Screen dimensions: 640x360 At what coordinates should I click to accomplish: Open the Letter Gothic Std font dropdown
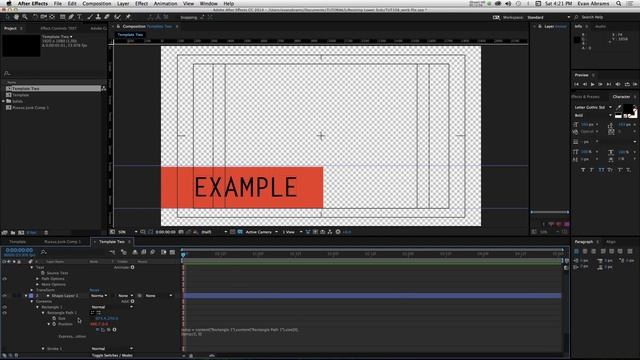[x=593, y=107]
